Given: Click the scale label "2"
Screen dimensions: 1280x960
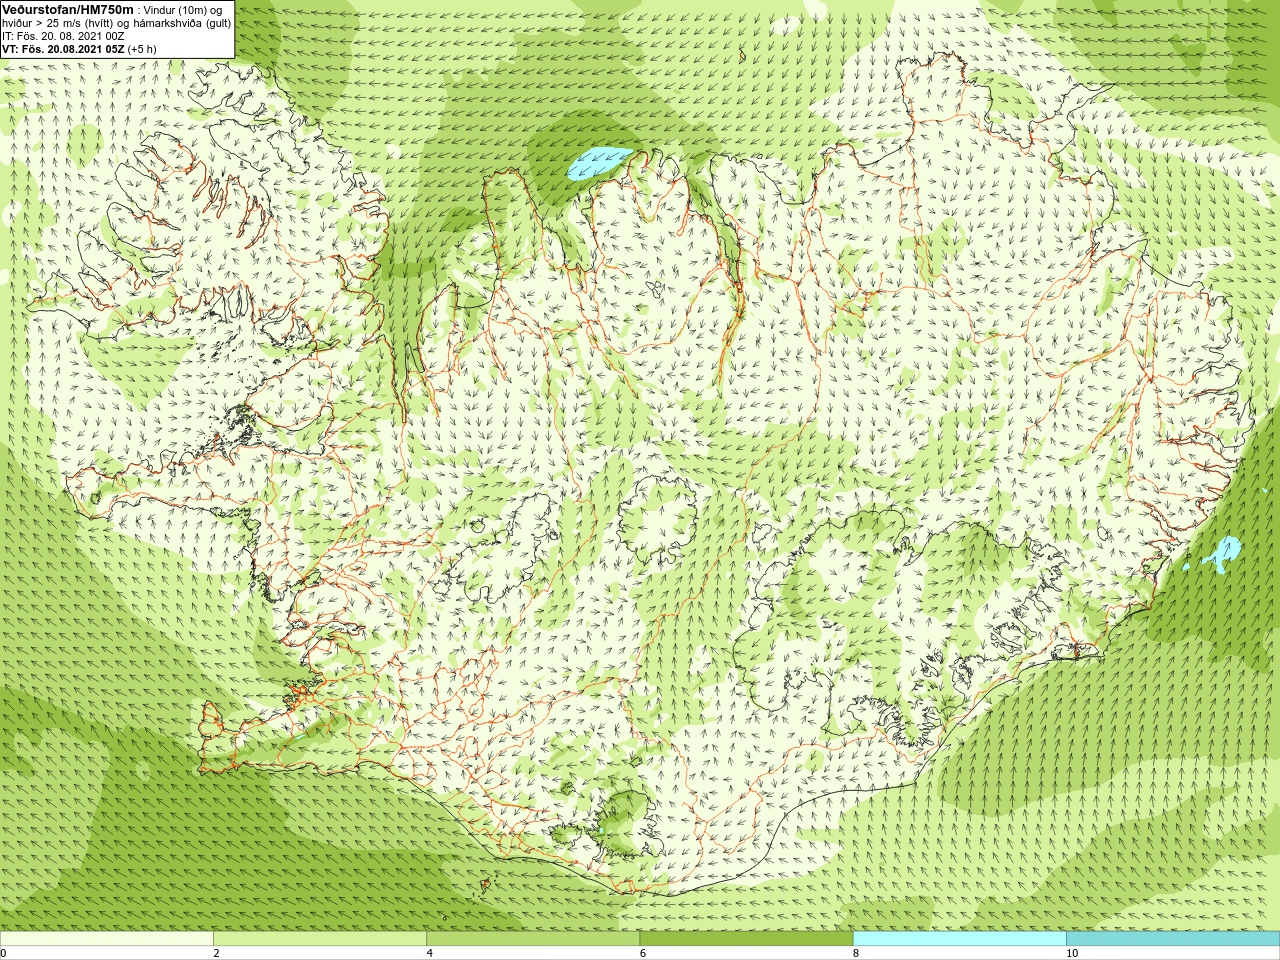Looking at the screenshot, I should 216,953.
